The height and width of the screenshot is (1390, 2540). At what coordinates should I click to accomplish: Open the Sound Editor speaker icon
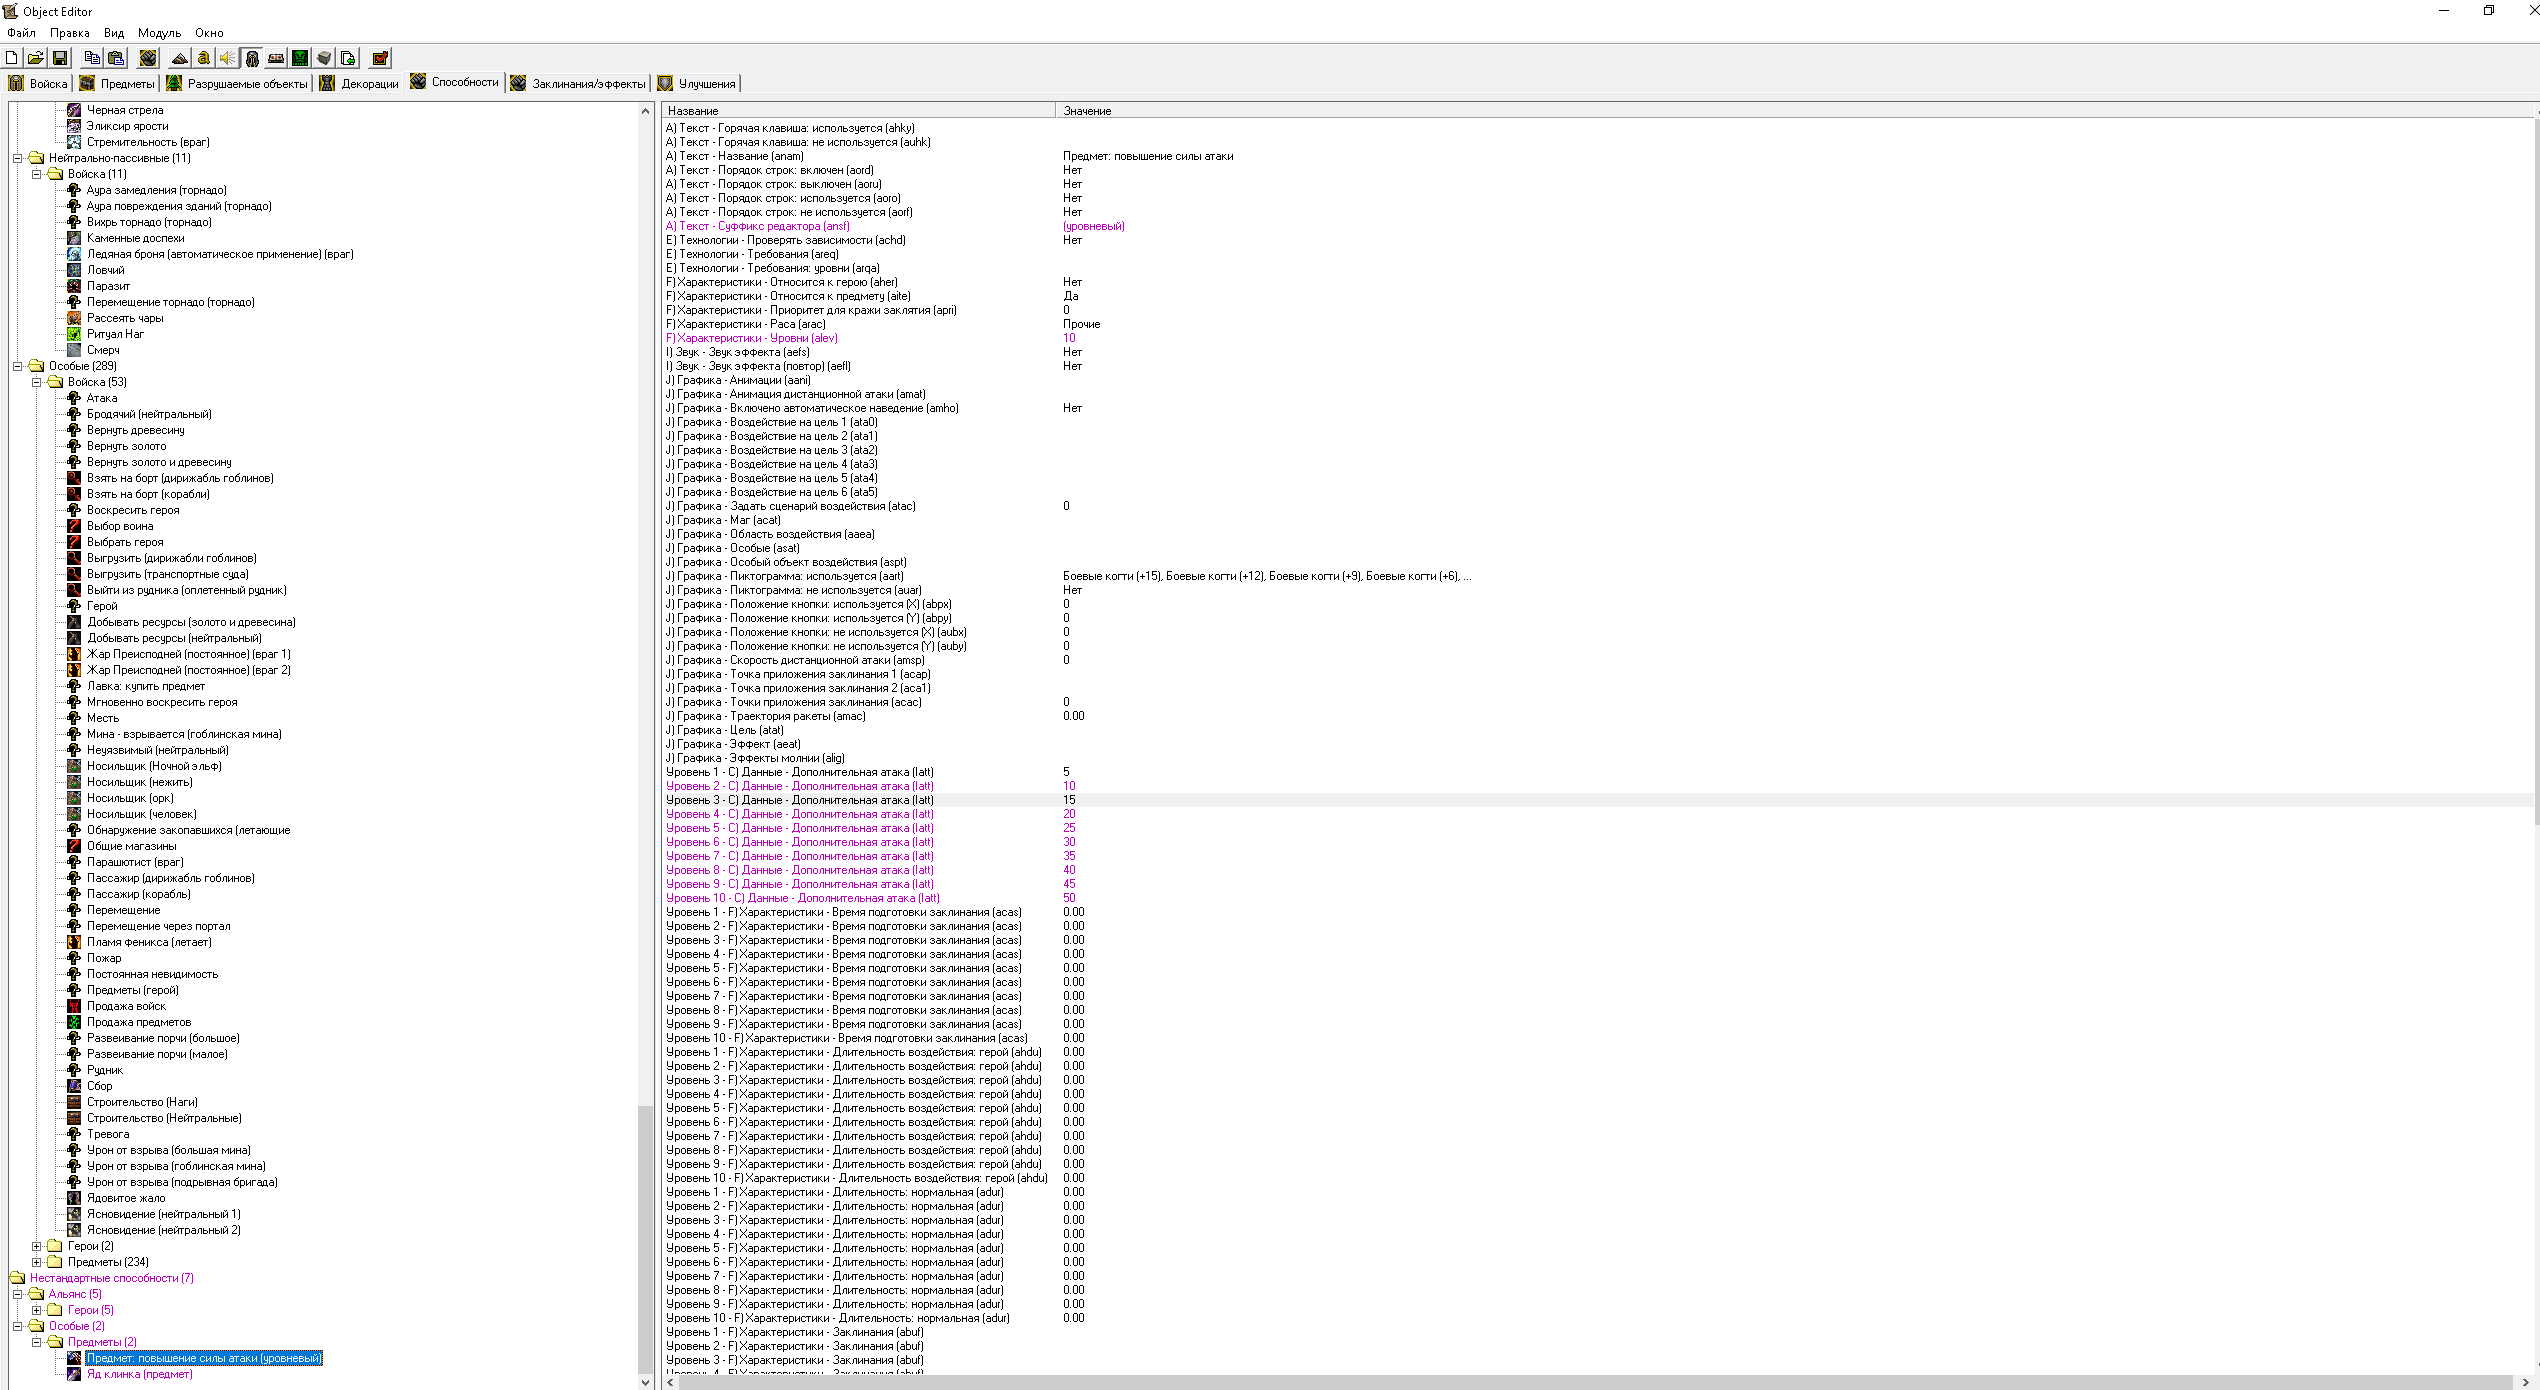coord(228,58)
